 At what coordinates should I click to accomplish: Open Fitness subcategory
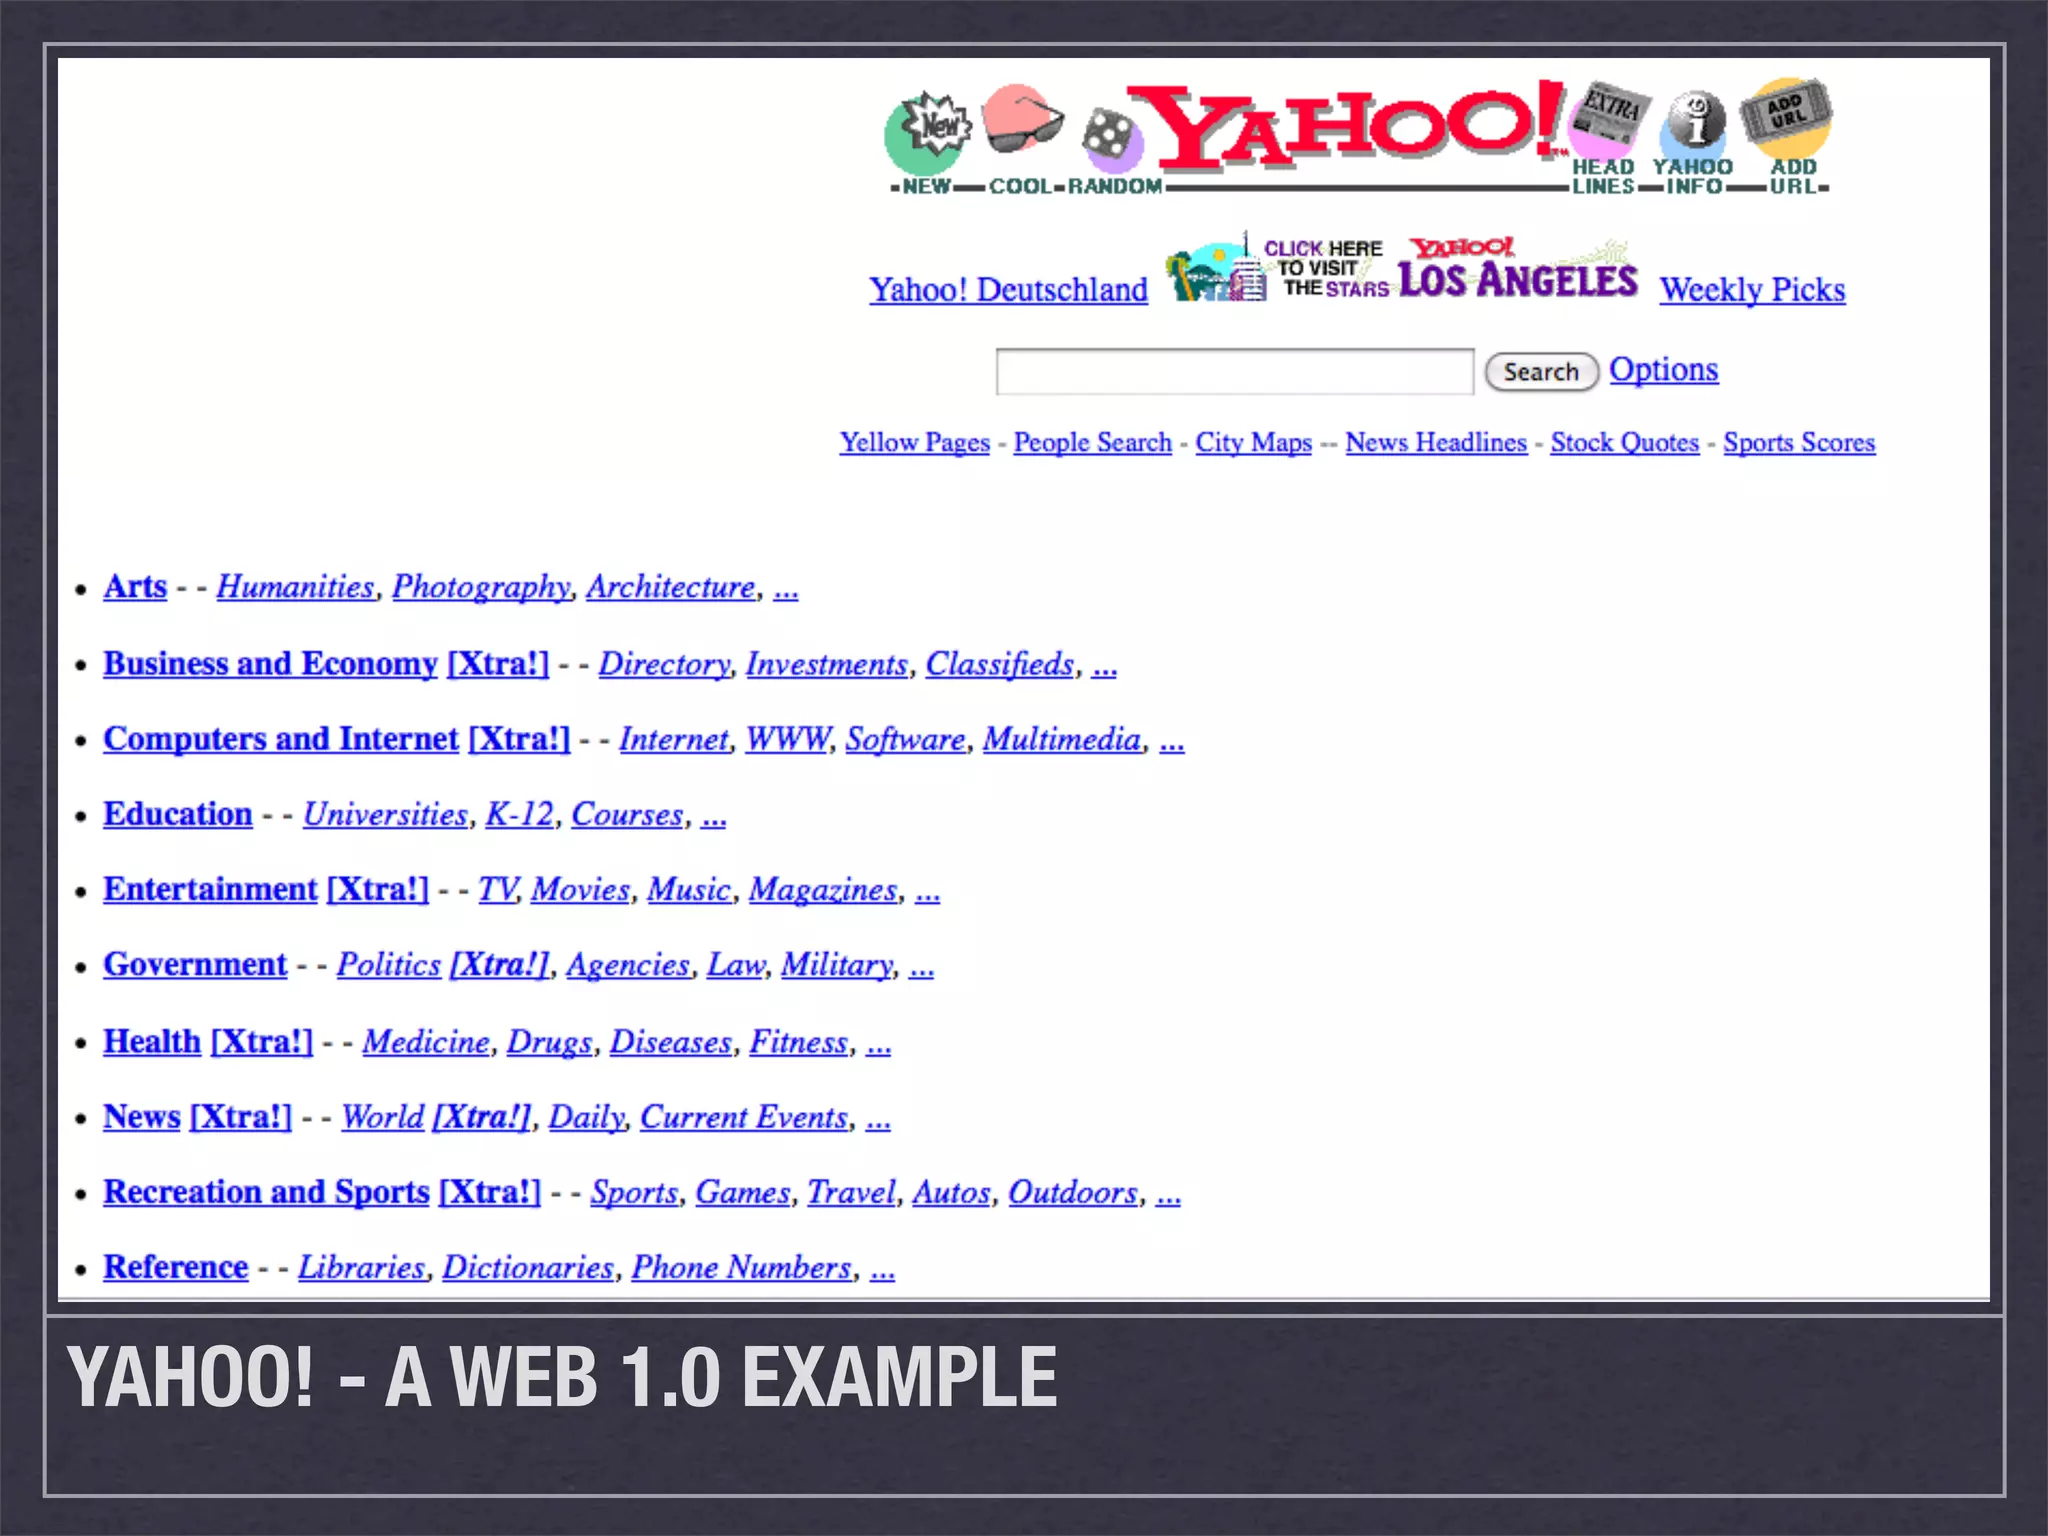(x=799, y=1042)
